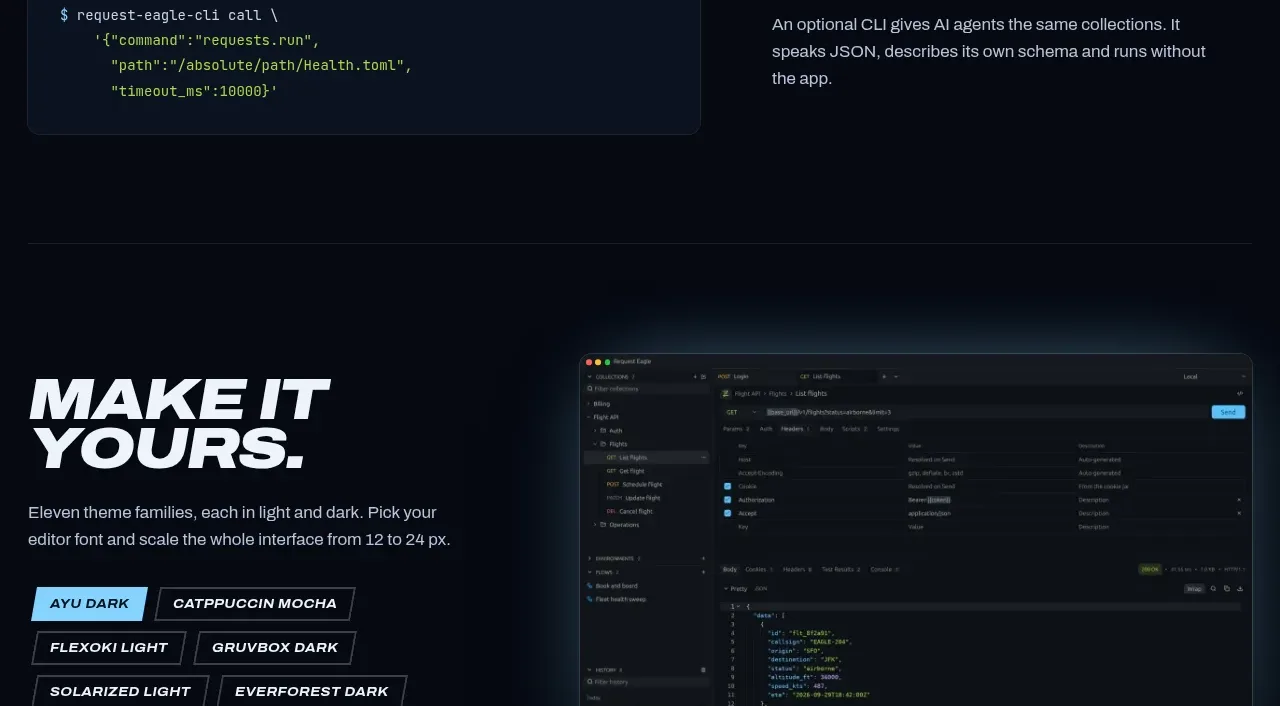The height and width of the screenshot is (706, 1280).
Task: Toggle the Cookie header checkbox
Action: tap(727, 486)
